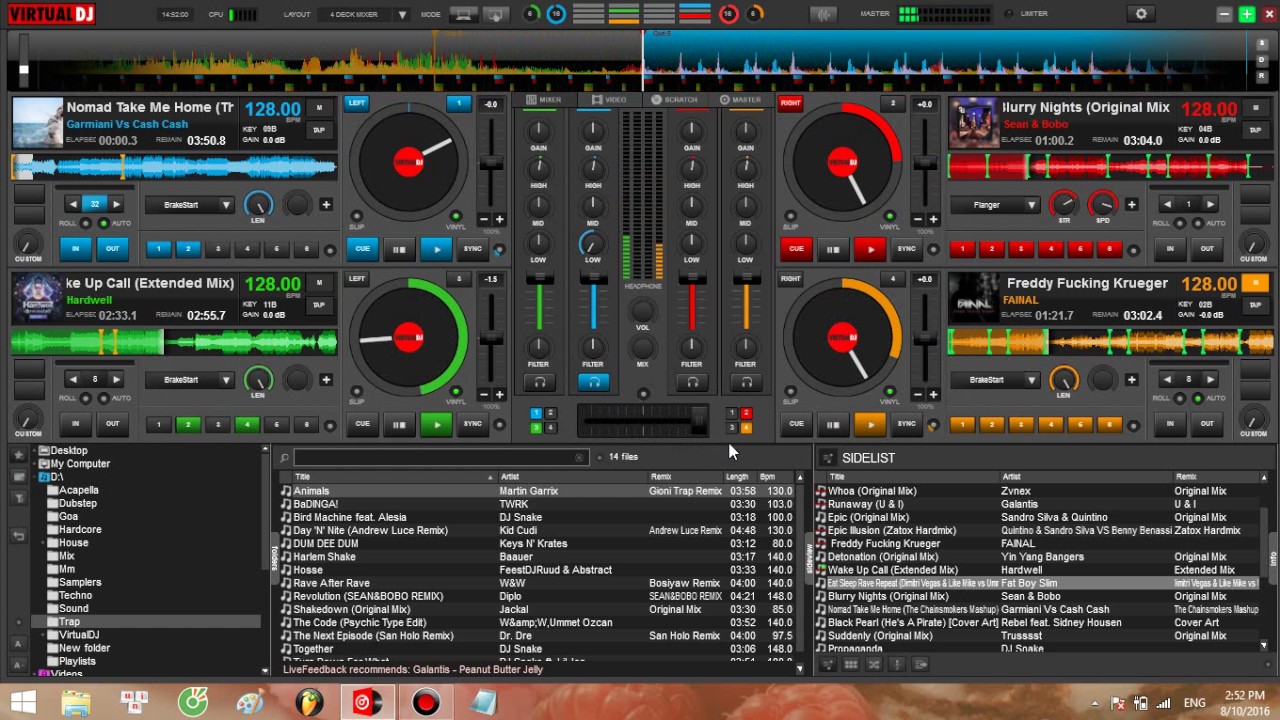Click pause/stop button on deck 1
Image resolution: width=1280 pixels, height=720 pixels.
399,249
